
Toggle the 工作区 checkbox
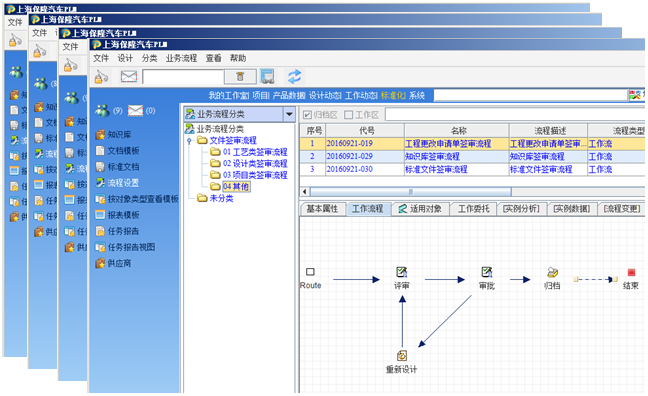click(x=348, y=115)
